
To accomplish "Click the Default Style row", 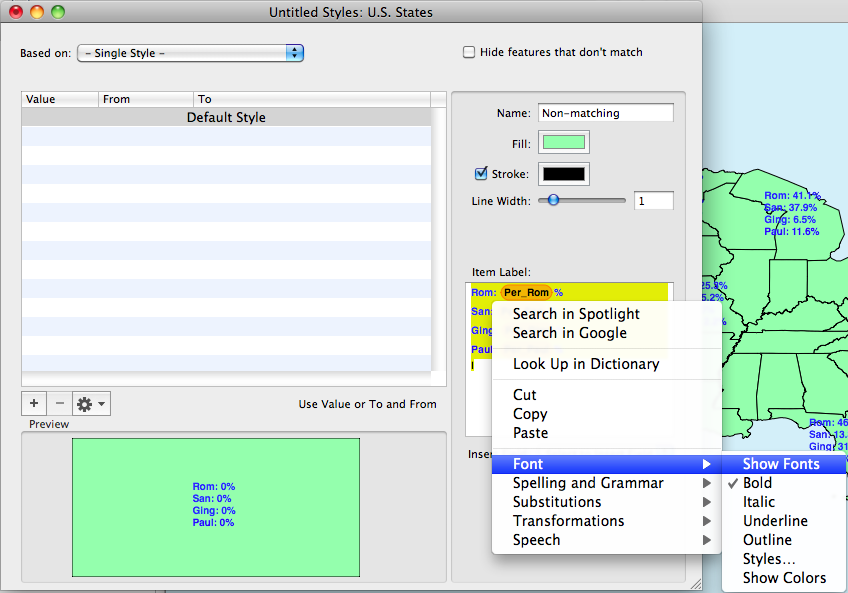I will point(226,117).
